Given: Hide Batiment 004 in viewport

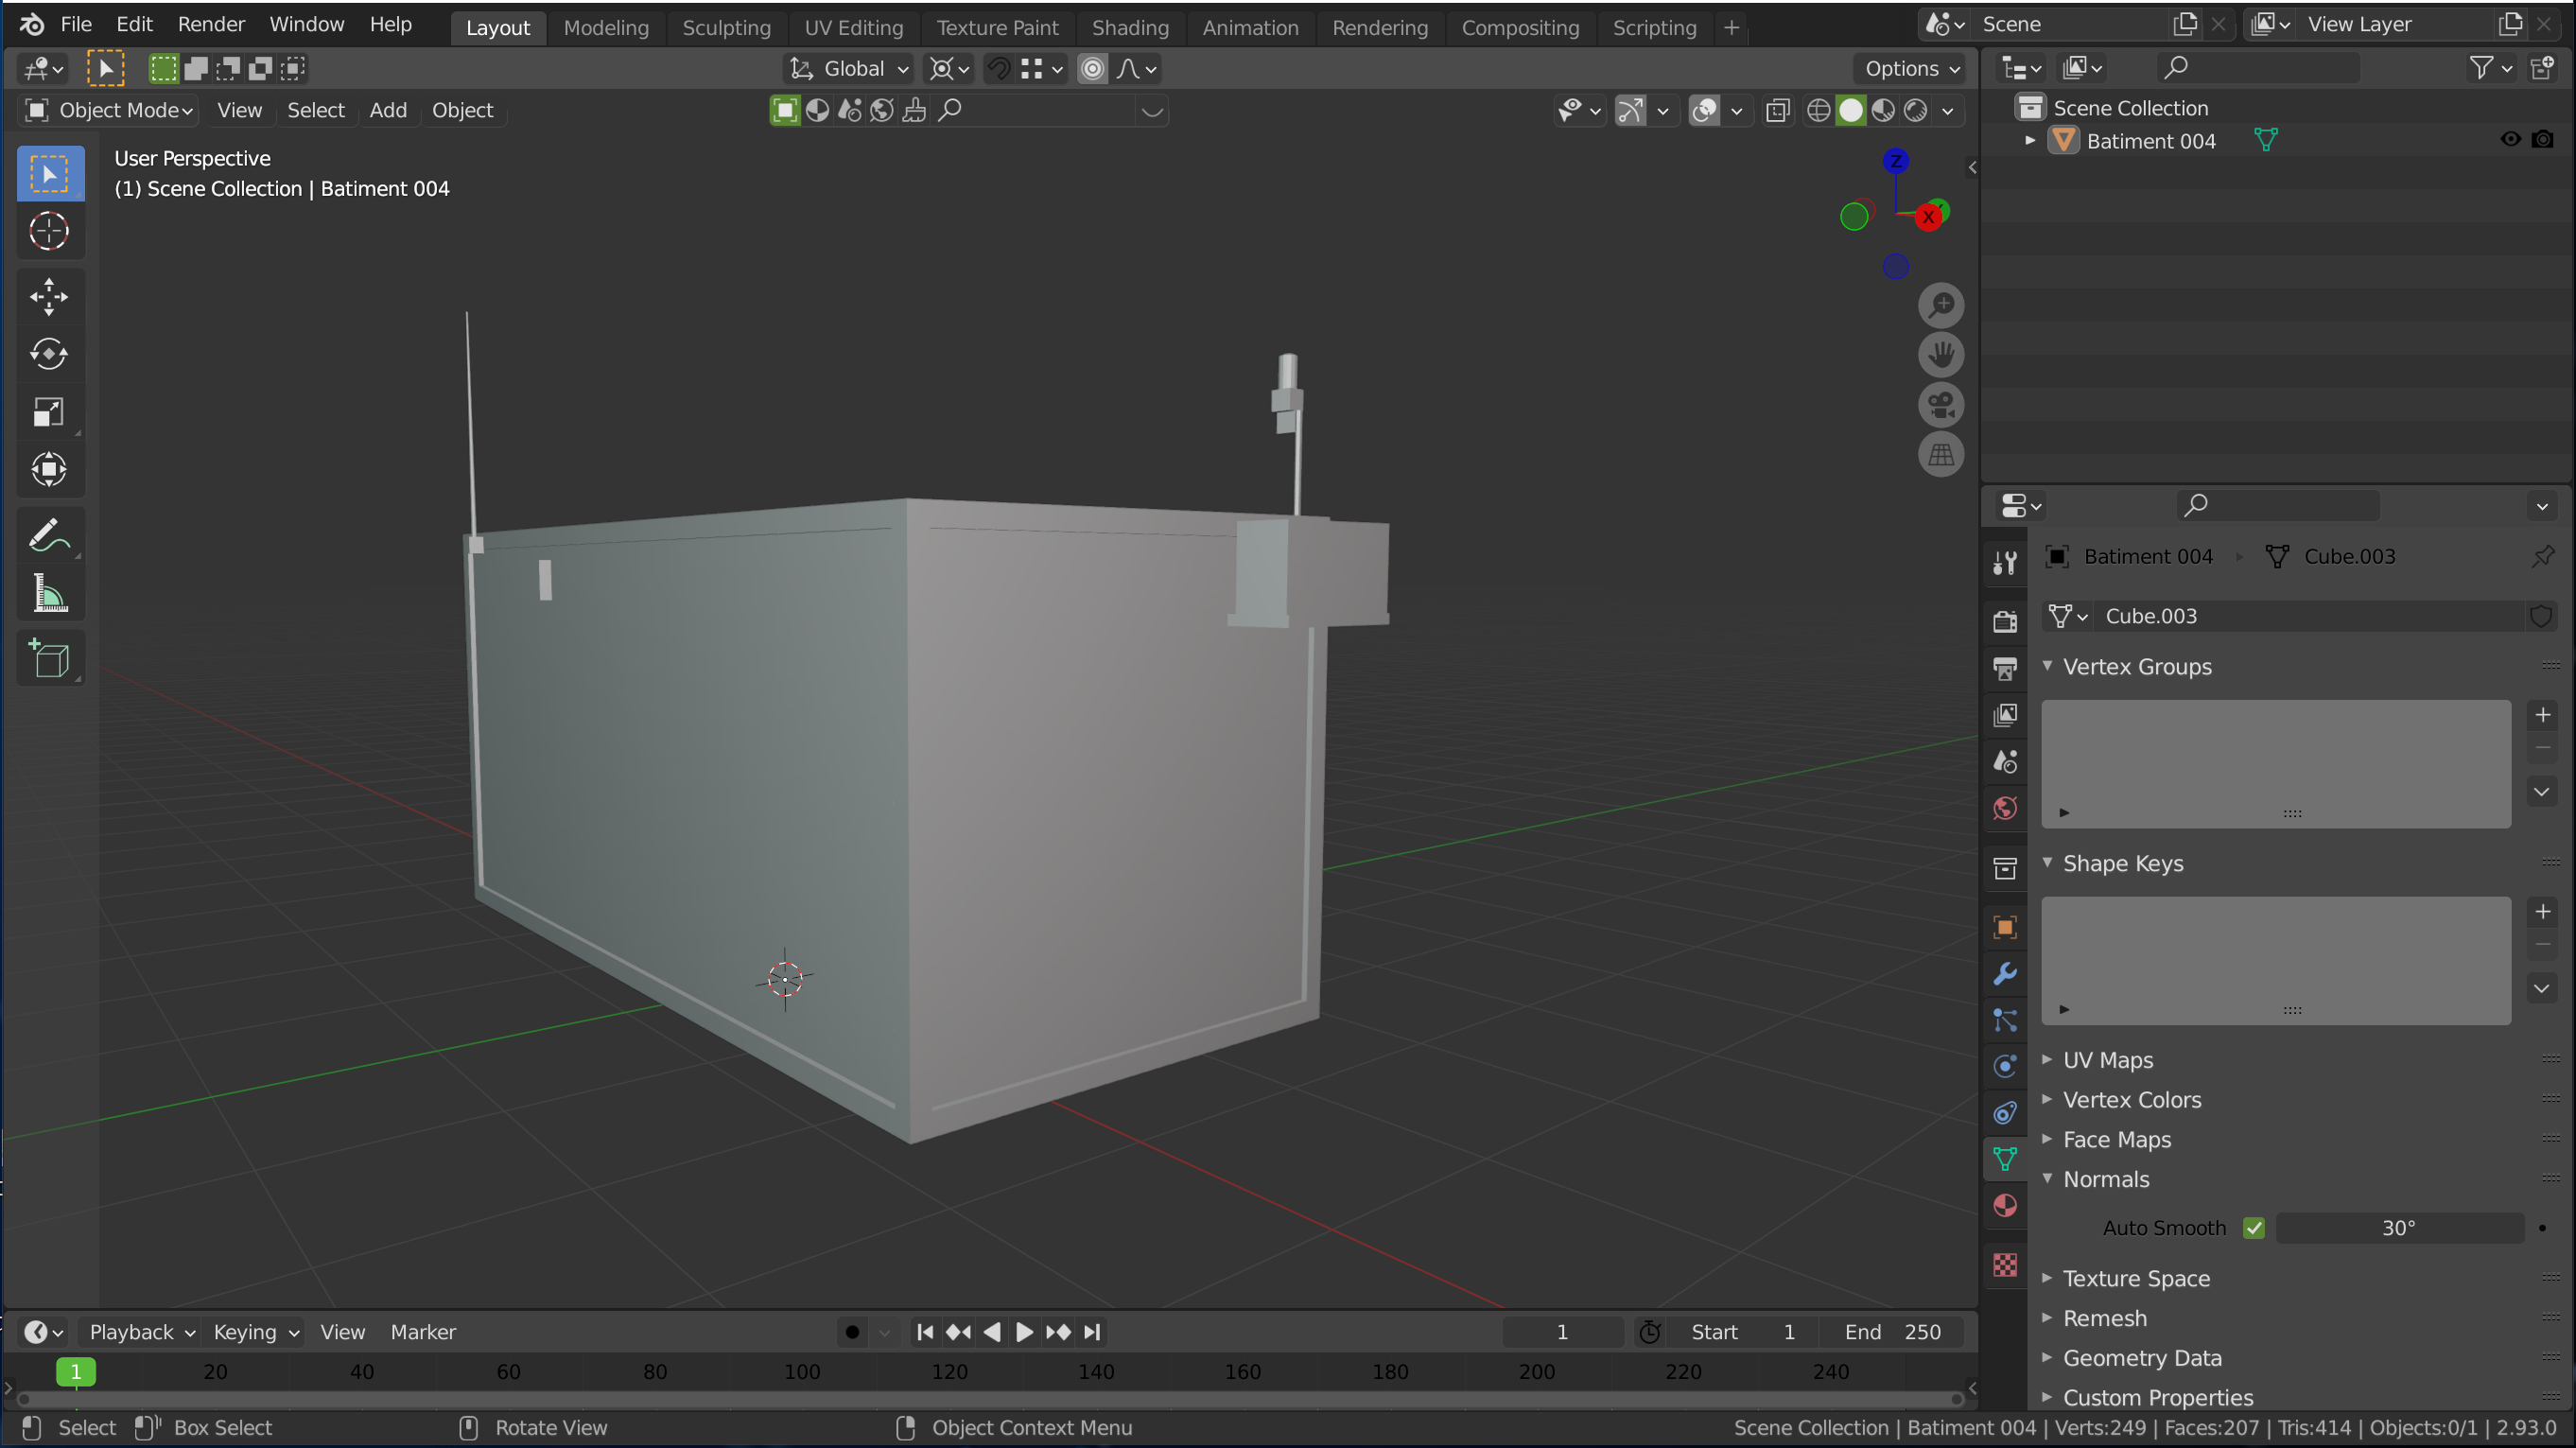Looking at the screenshot, I should [x=2510, y=140].
